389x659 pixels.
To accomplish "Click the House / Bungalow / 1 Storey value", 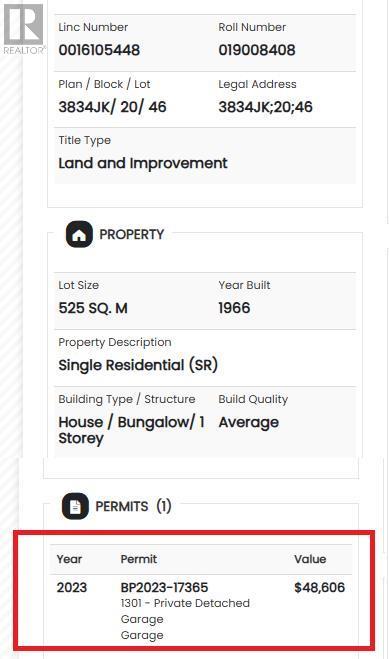I will click(131, 430).
